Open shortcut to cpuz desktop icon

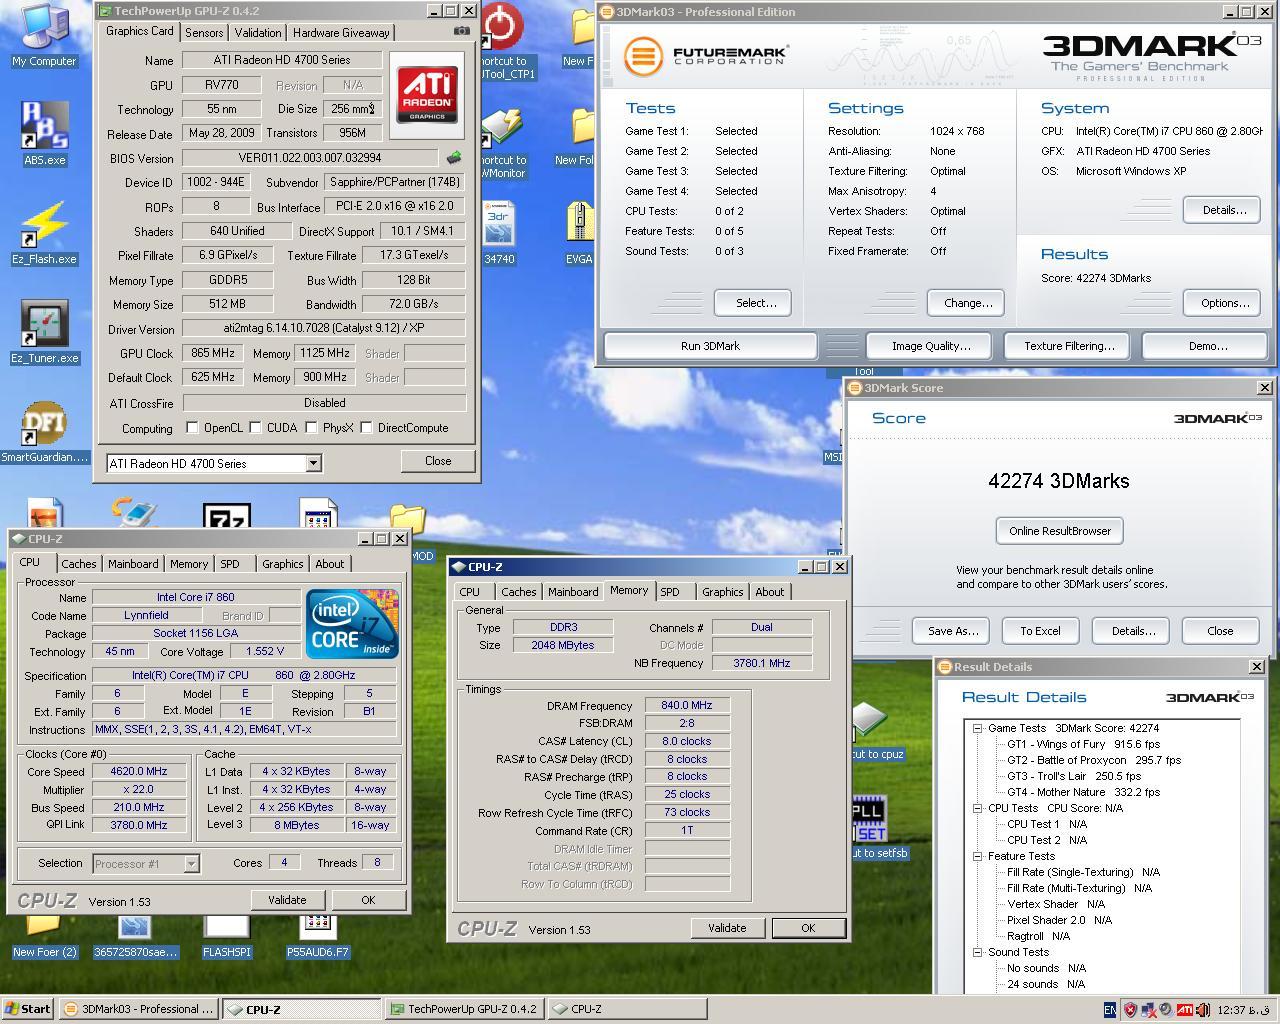click(868, 728)
